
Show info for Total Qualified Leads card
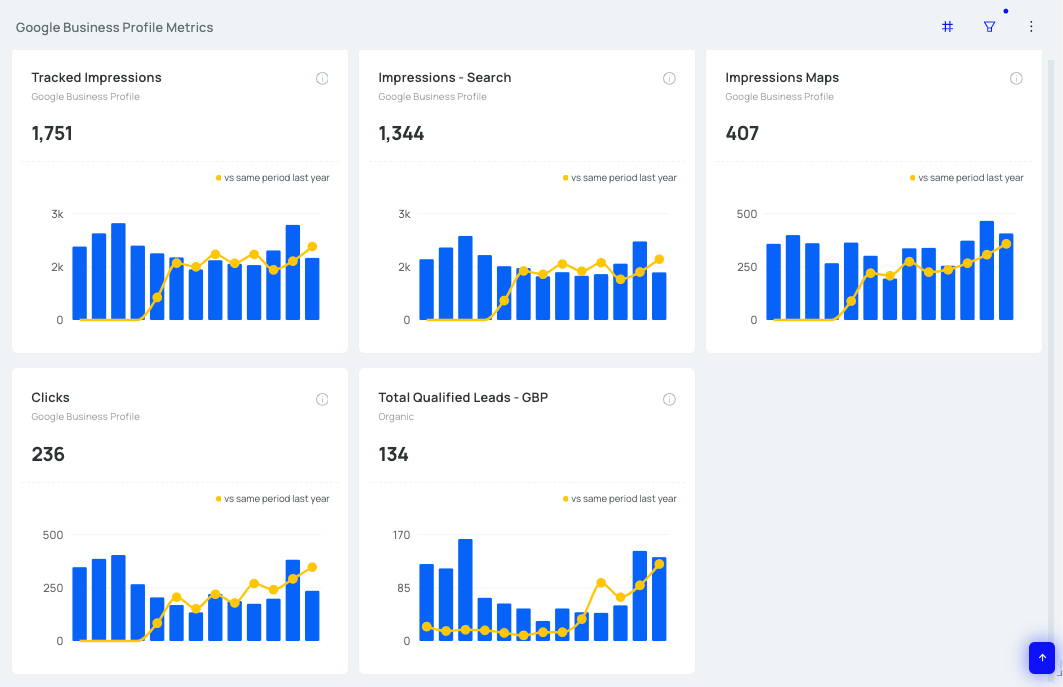[669, 399]
